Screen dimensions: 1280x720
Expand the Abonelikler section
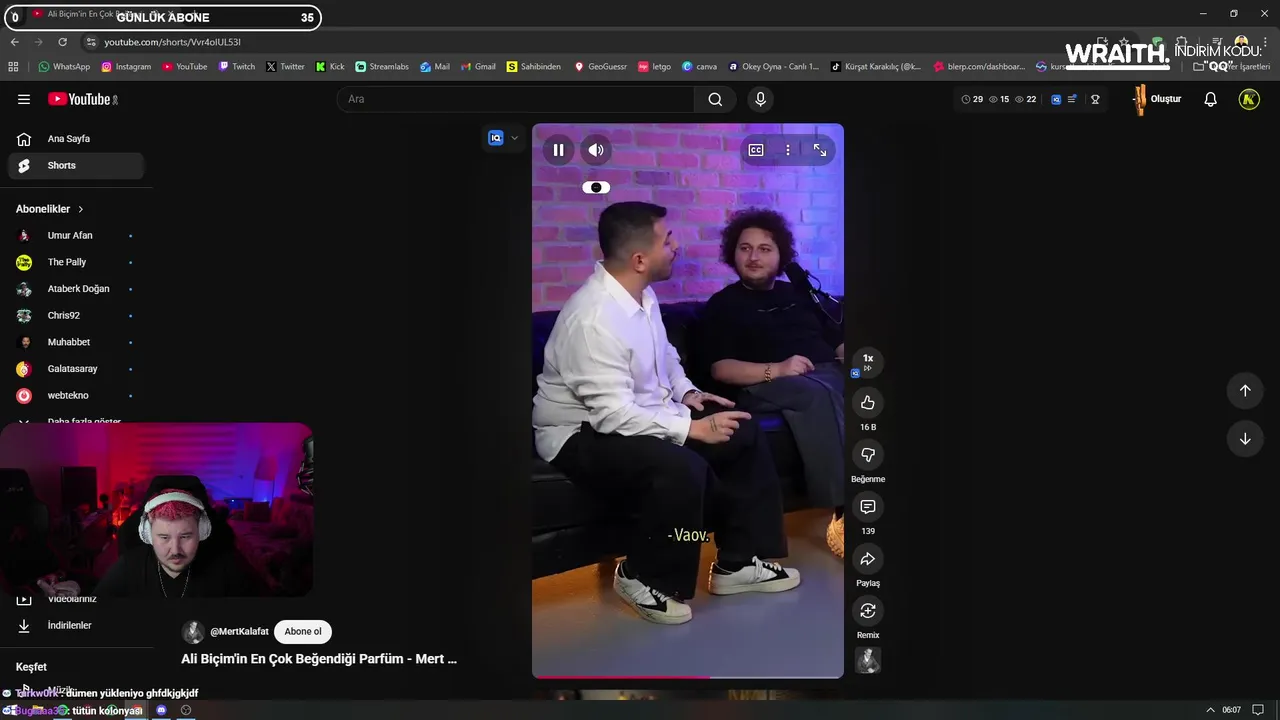(50, 209)
